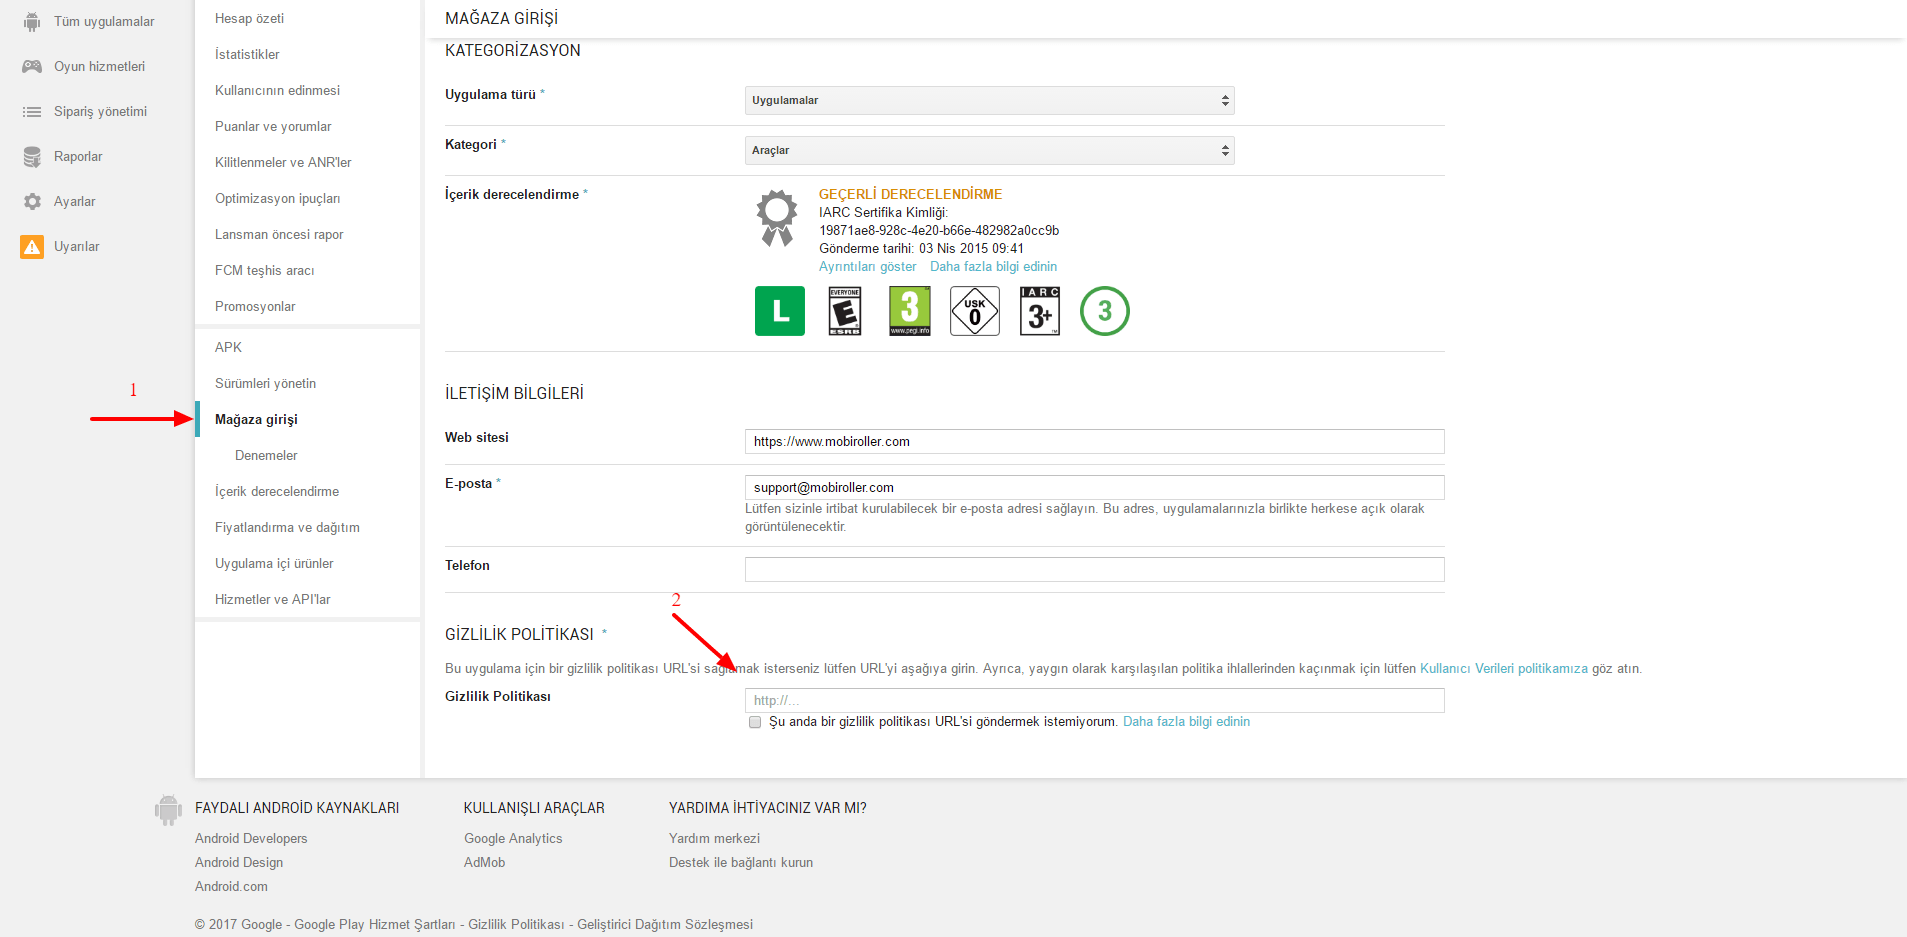The height and width of the screenshot is (937, 1907).
Task: Open Ayarlar gear icon
Action: [32, 202]
